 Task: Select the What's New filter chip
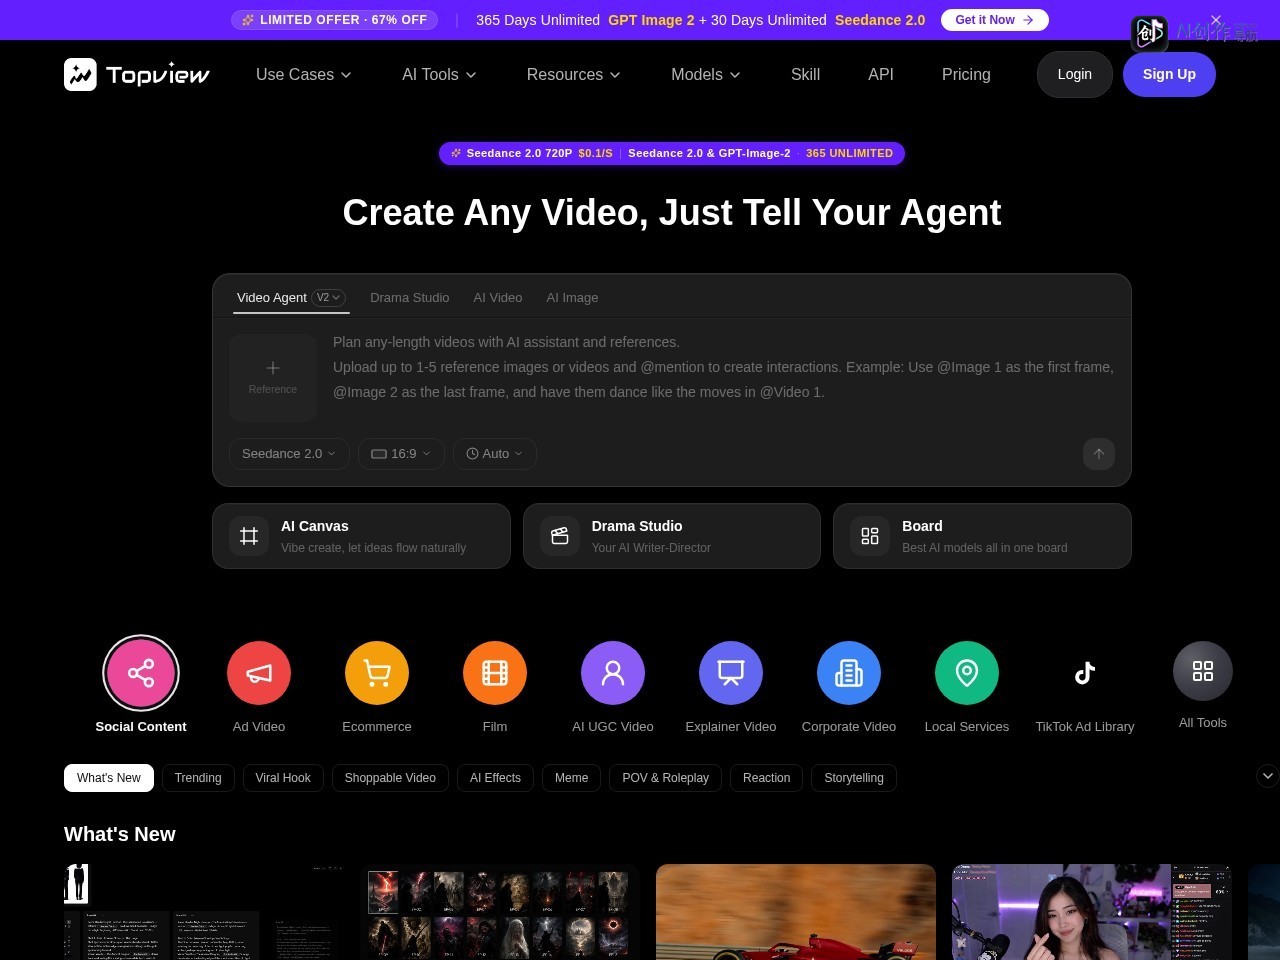click(x=109, y=778)
